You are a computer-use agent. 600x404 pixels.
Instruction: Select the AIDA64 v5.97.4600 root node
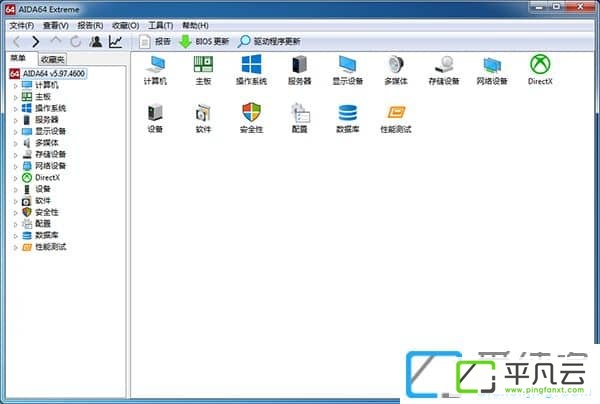[54, 73]
